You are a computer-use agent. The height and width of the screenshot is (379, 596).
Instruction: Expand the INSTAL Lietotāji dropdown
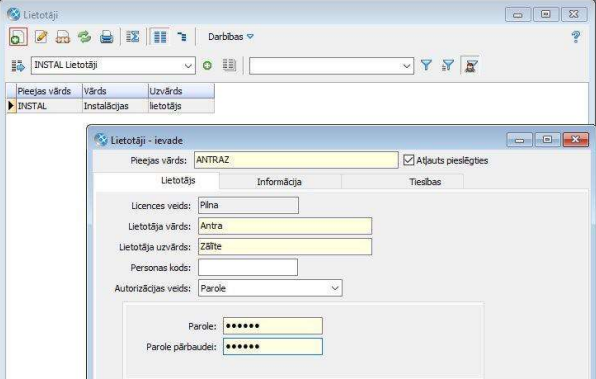point(188,66)
